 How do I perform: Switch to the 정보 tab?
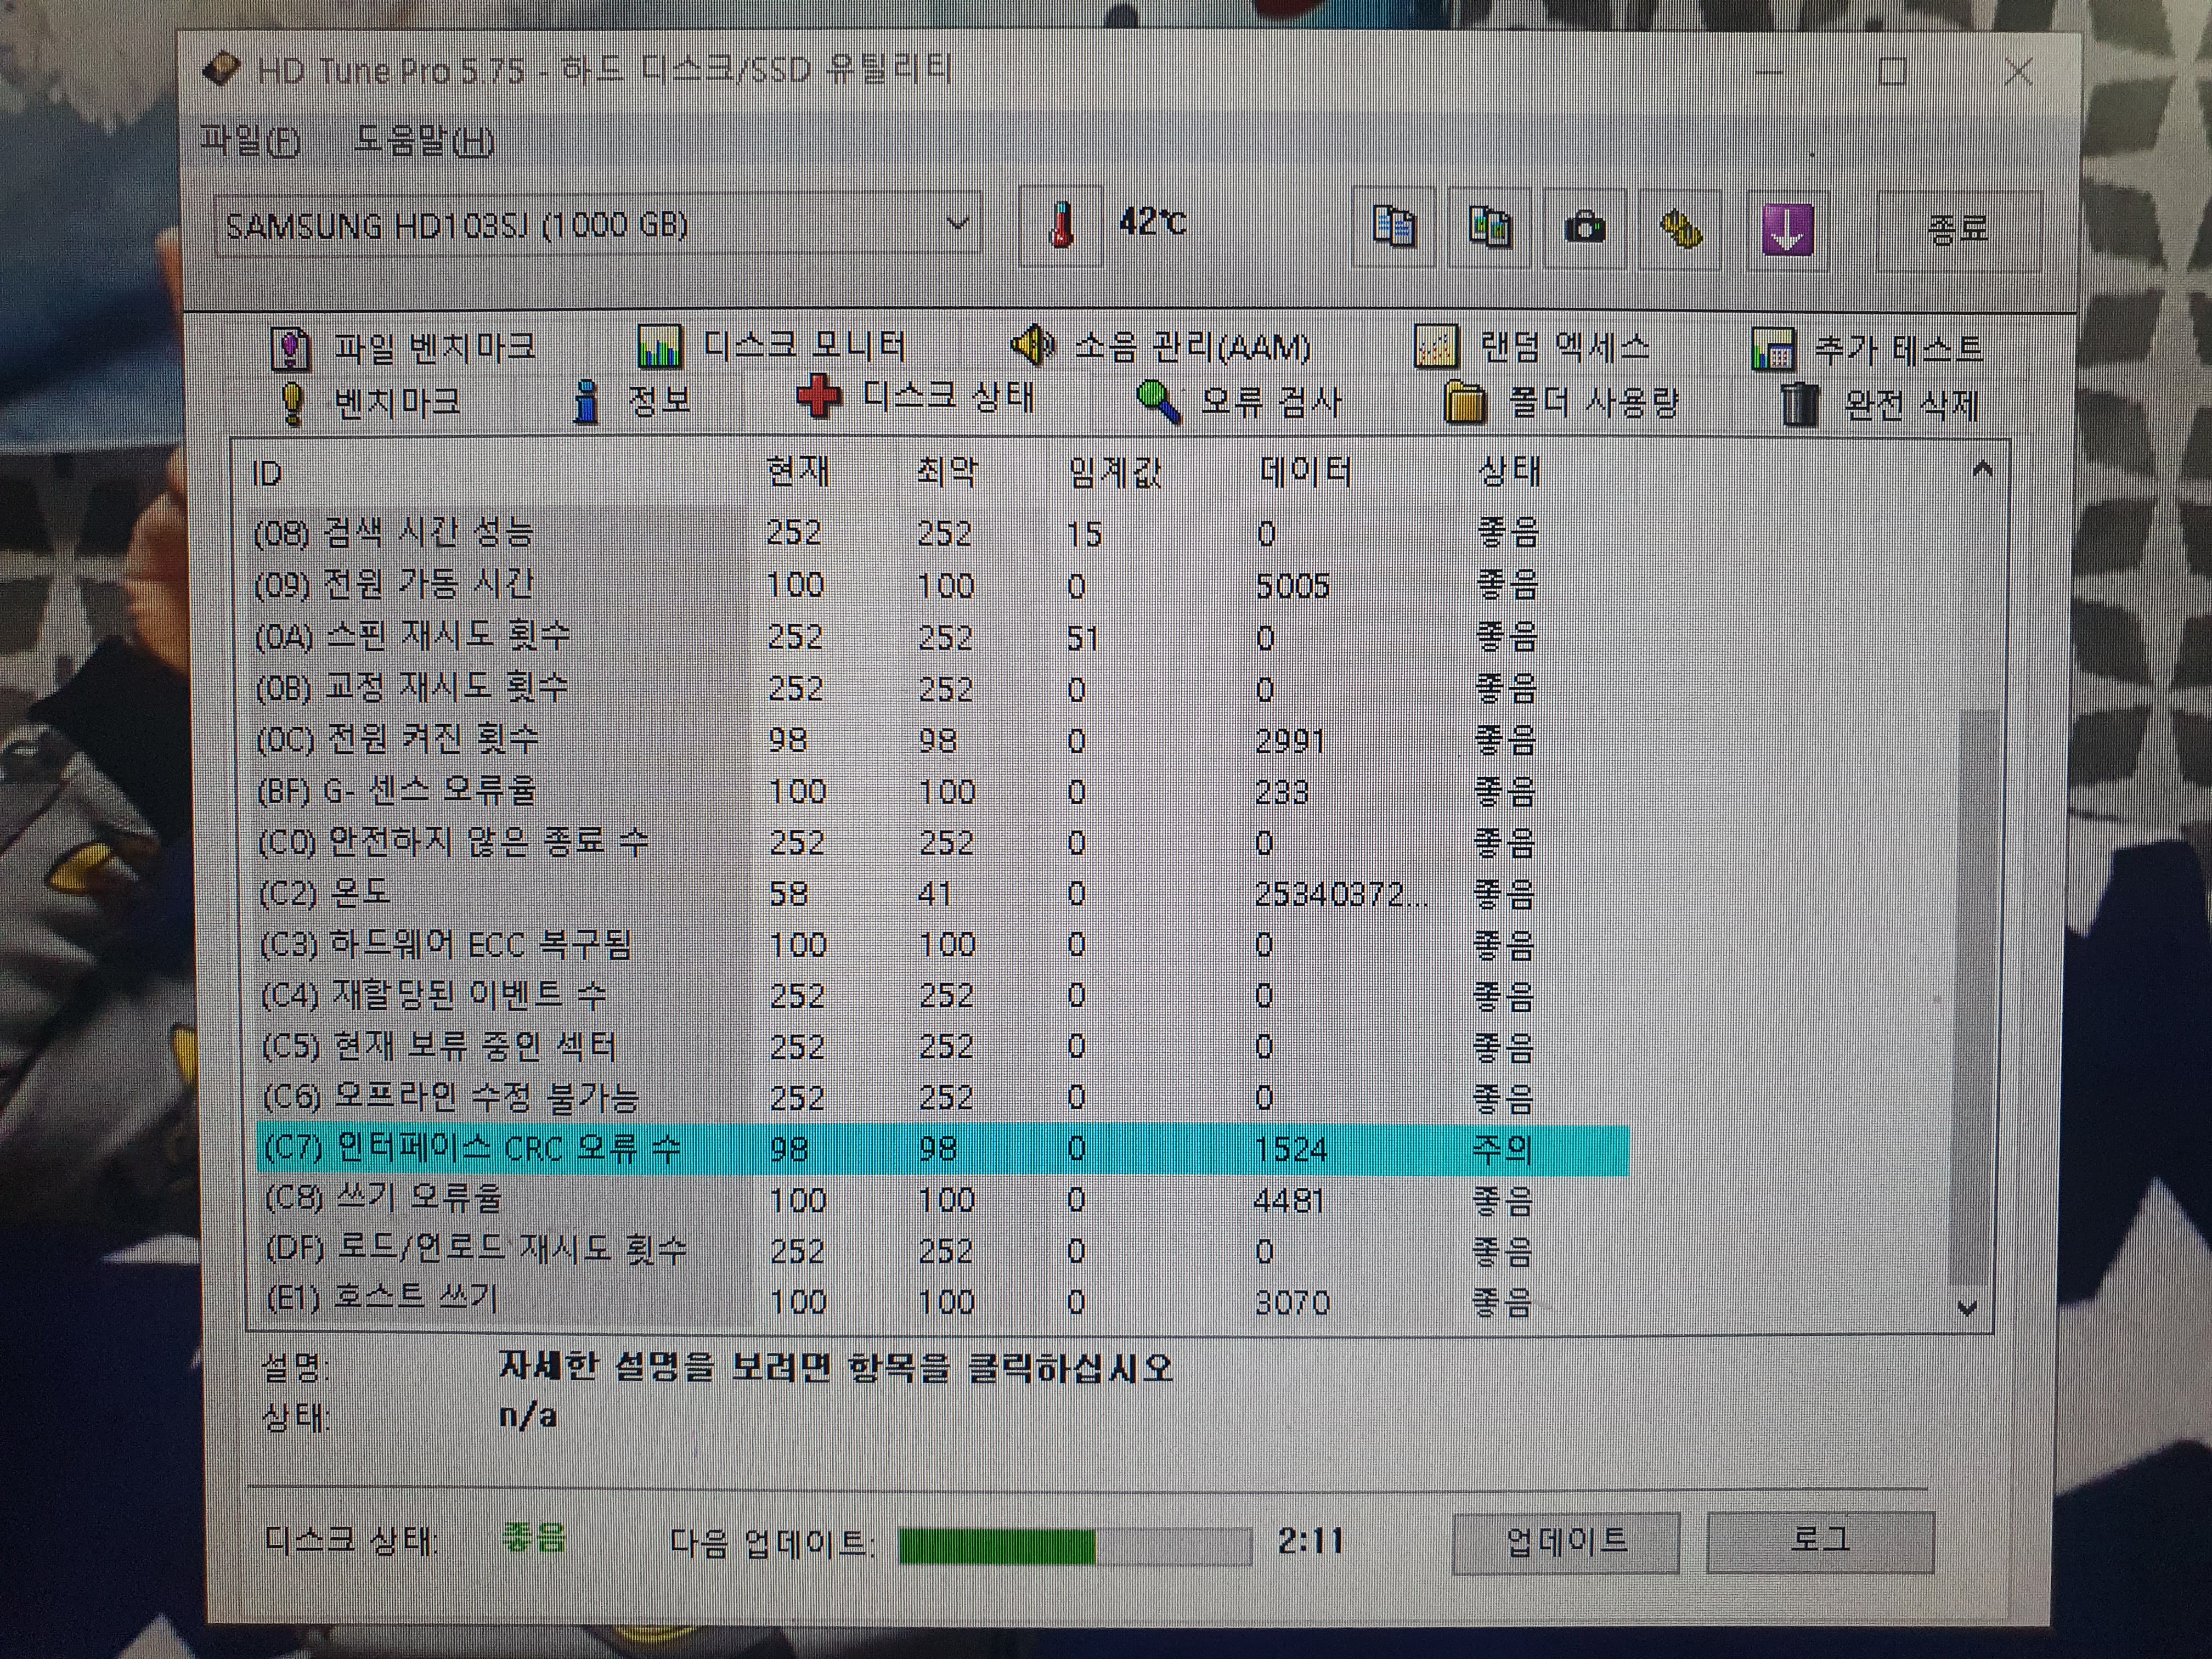click(x=631, y=402)
